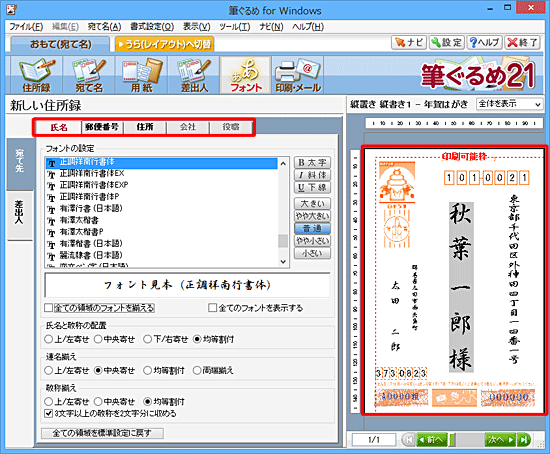The height and width of the screenshot is (454, 550).
Task: Switch to the 郵便番号 tab
Action: 102,127
